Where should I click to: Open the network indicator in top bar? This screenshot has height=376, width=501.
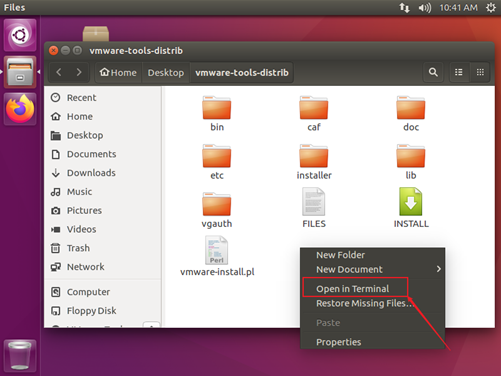[404, 7]
